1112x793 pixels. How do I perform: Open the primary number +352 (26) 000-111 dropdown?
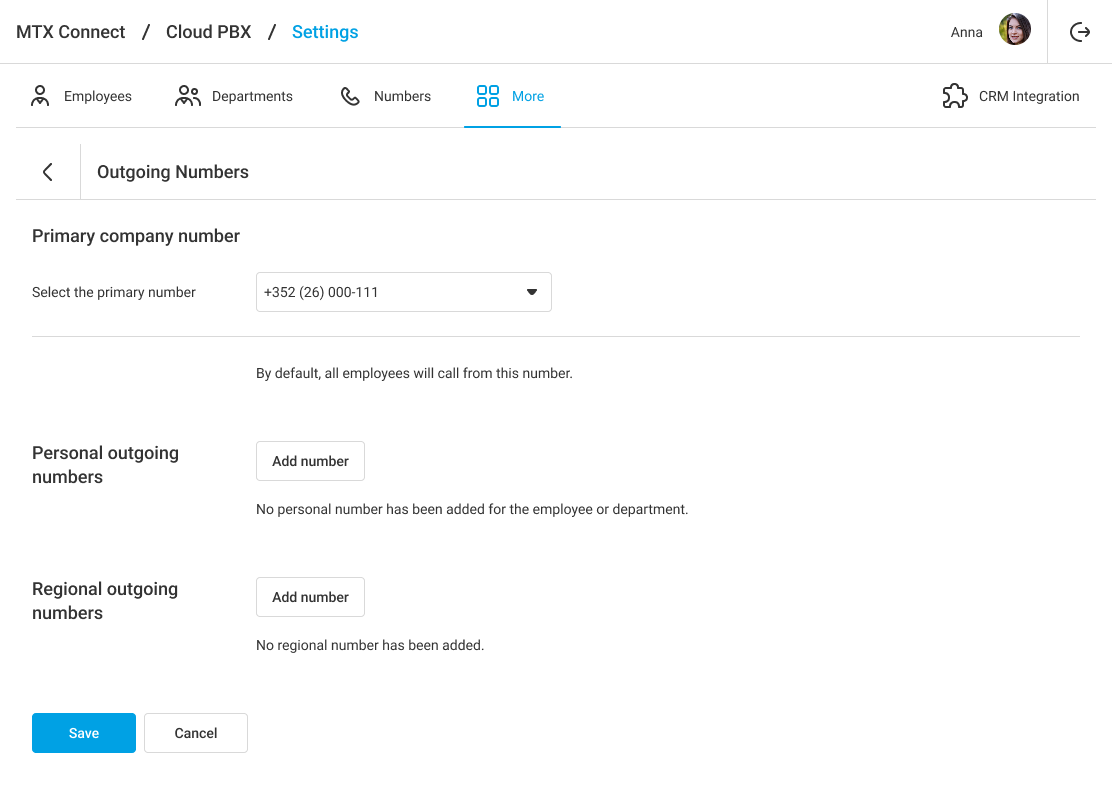tap(390, 292)
